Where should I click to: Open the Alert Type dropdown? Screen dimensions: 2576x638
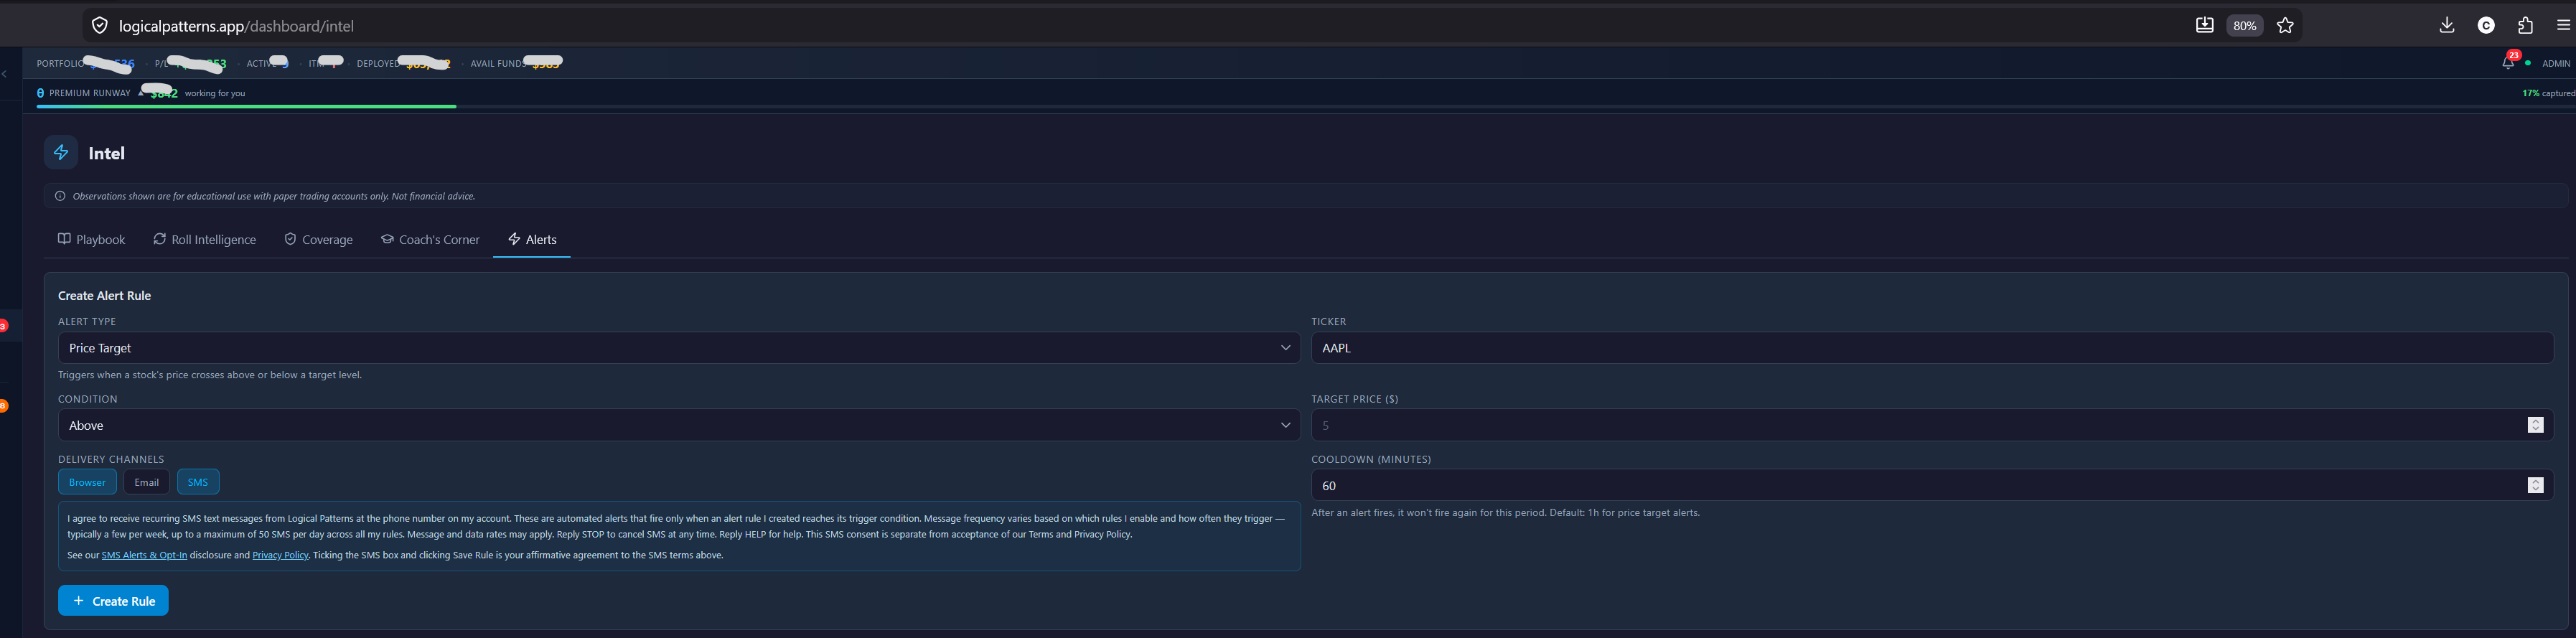pos(679,348)
